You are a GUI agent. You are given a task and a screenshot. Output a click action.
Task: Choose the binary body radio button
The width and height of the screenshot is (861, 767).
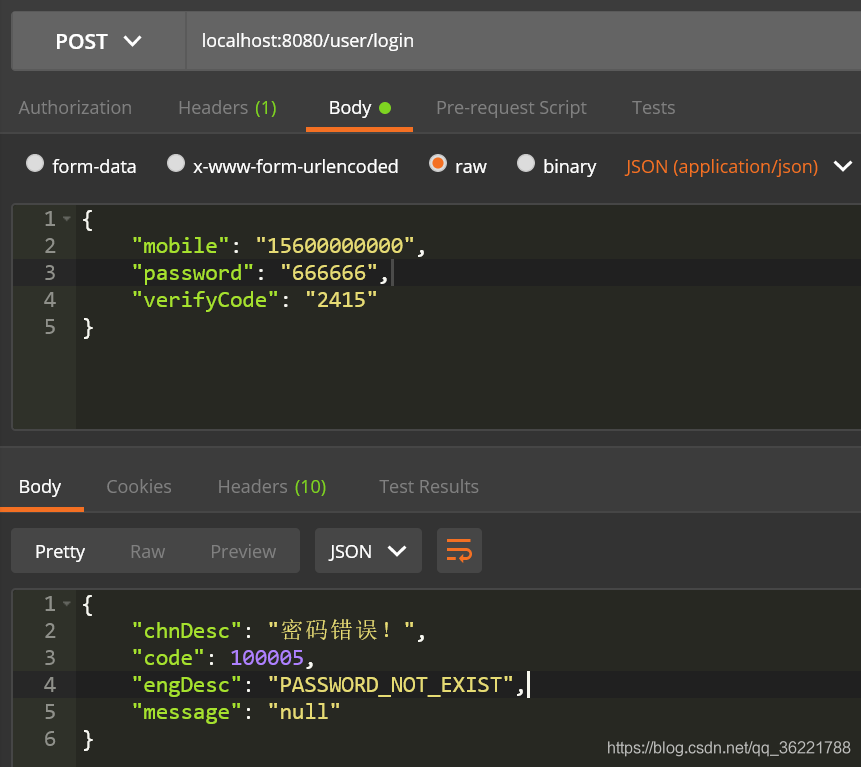[525, 163]
